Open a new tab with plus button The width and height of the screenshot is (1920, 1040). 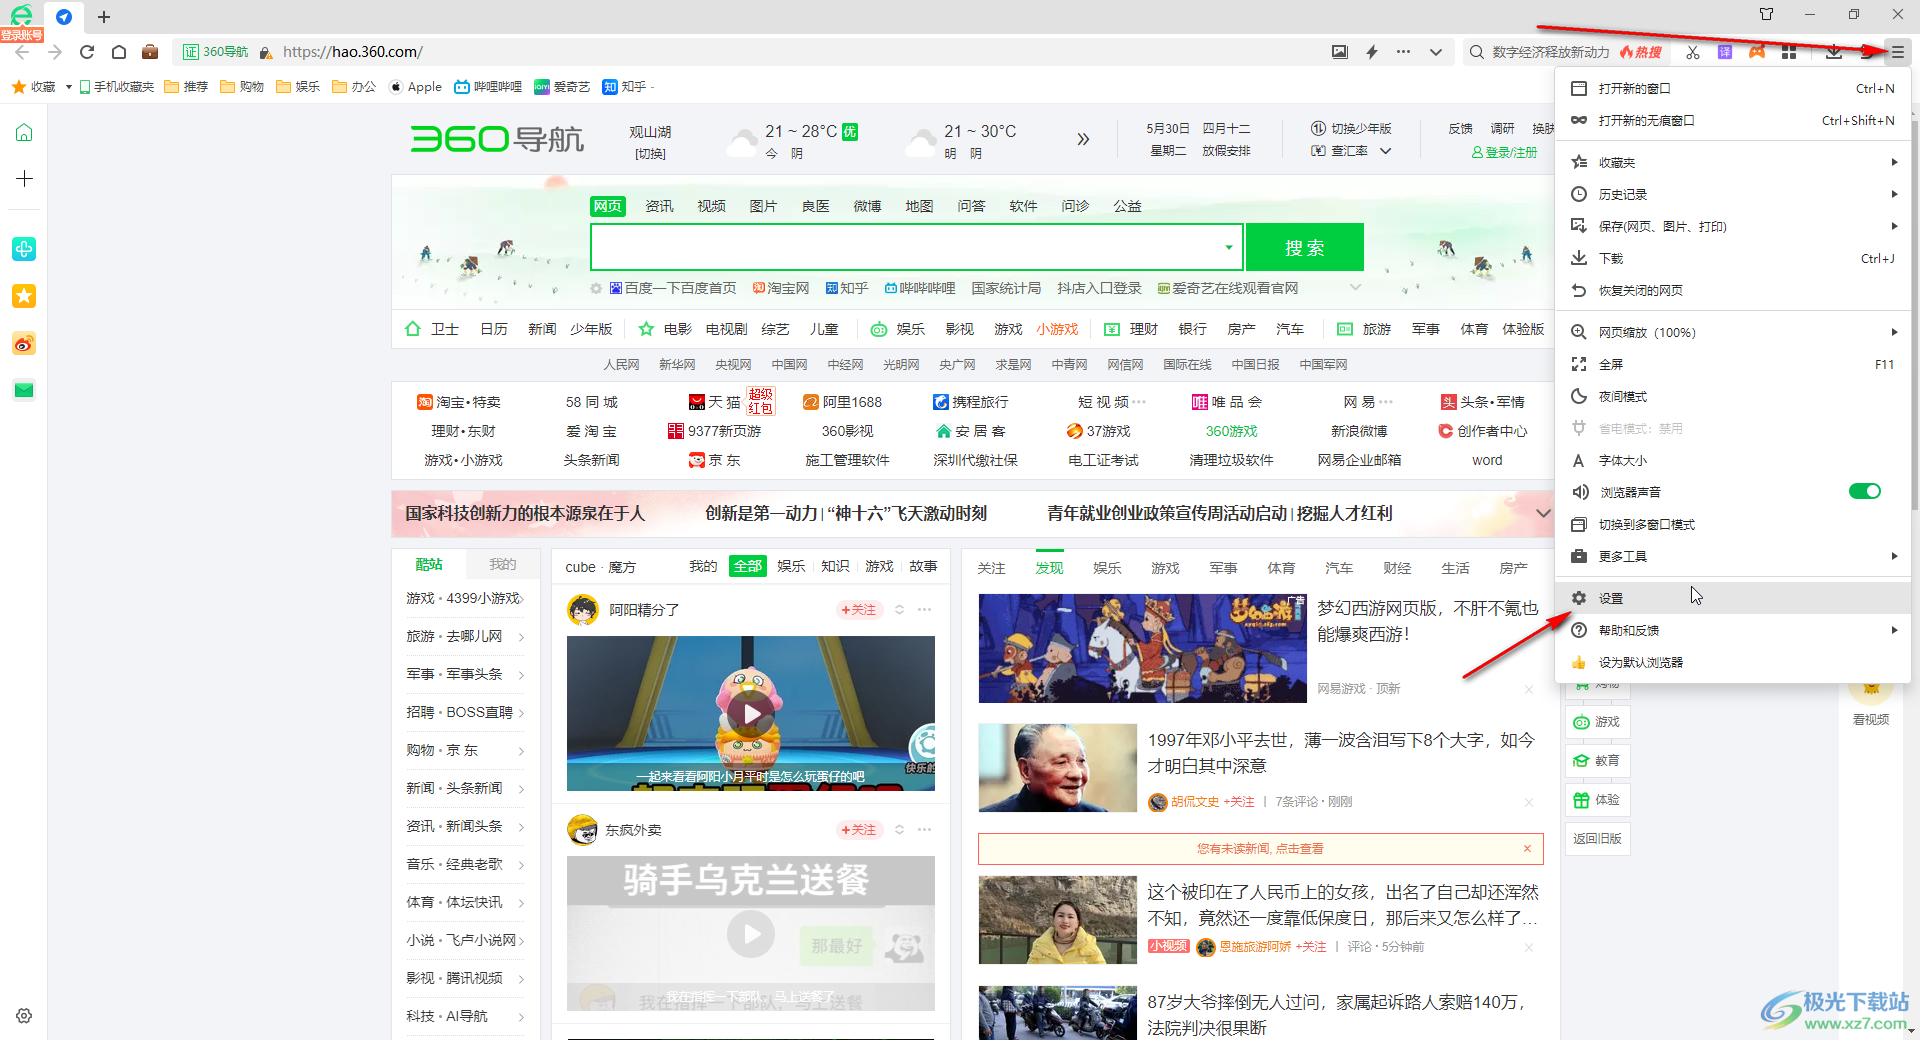click(104, 17)
